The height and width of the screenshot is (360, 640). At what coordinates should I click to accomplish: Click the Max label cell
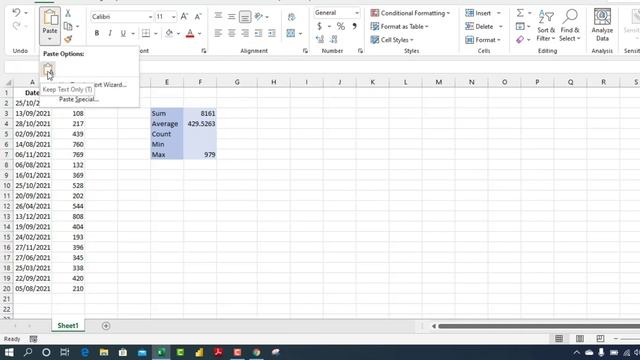click(x=167, y=154)
